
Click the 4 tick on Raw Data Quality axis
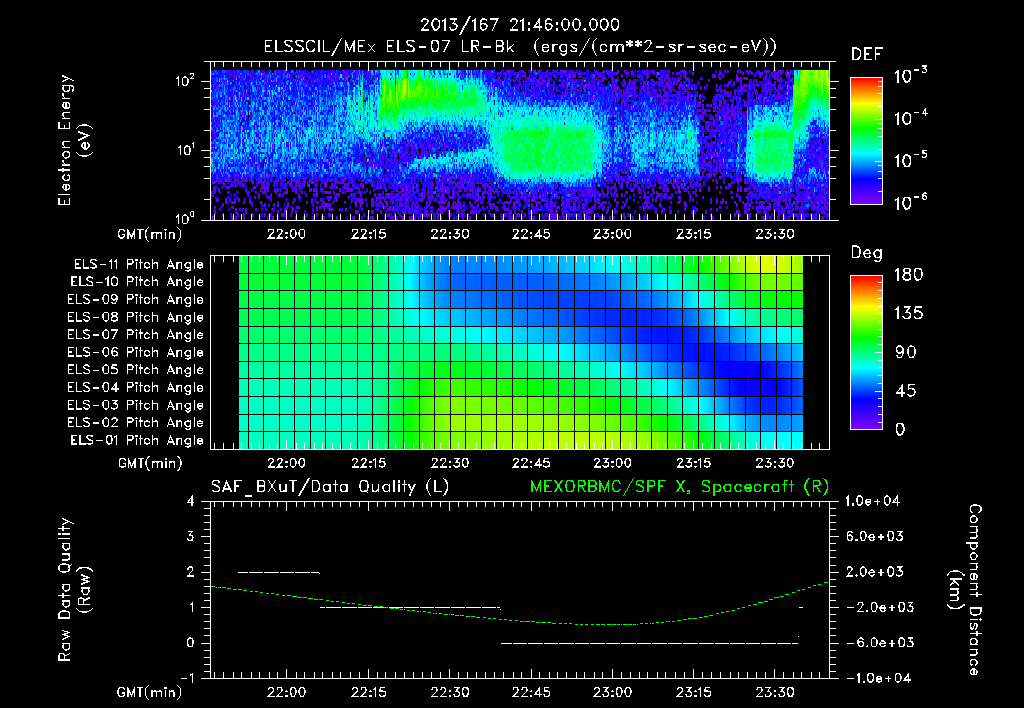pos(191,502)
